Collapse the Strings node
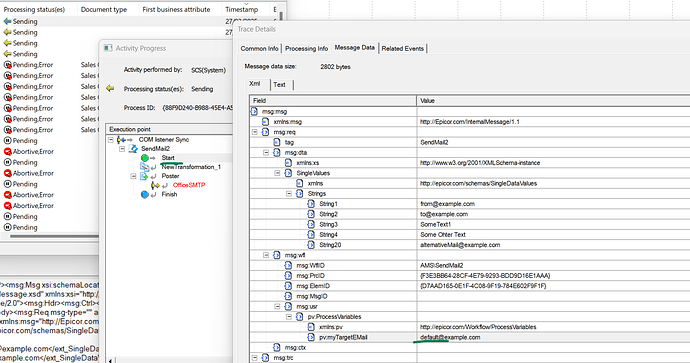Viewport: 690px width, 363px height. click(x=289, y=194)
